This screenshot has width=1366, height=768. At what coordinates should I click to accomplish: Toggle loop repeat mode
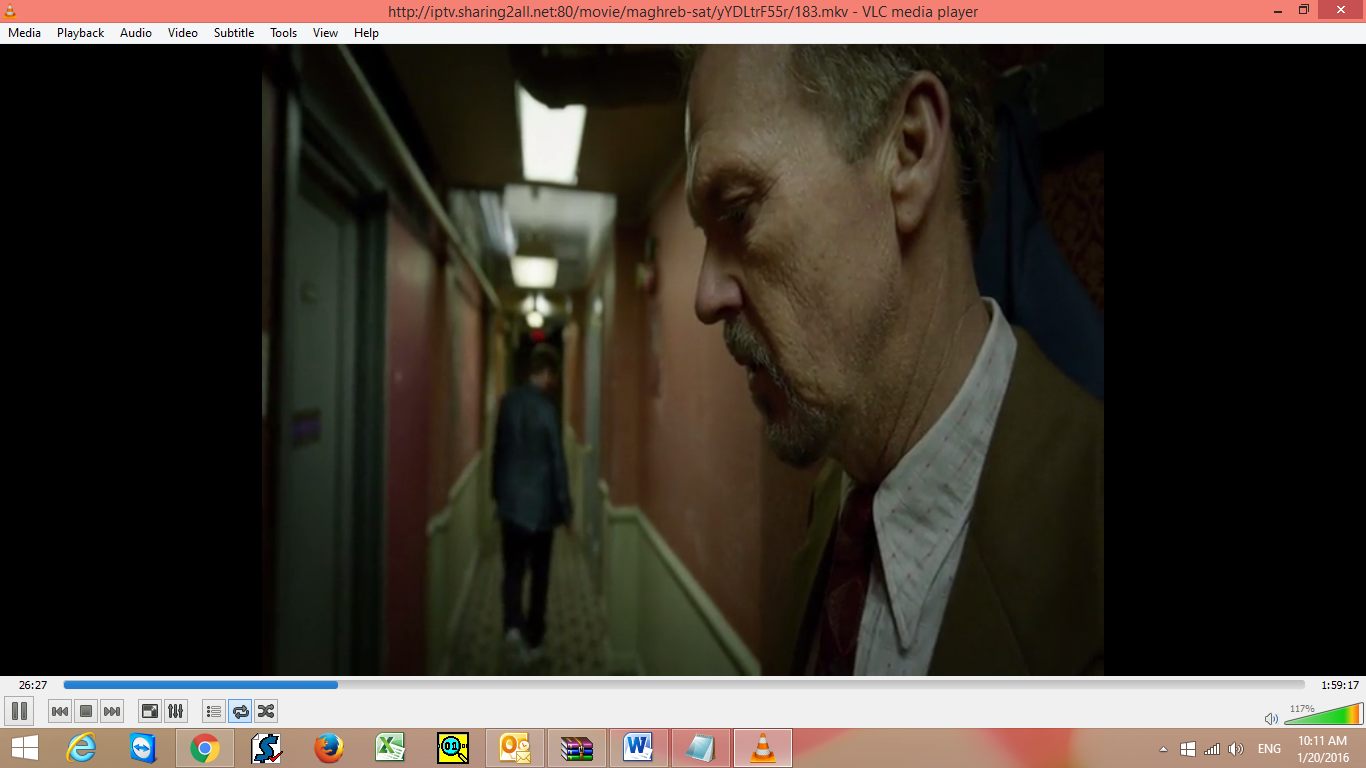[240, 711]
